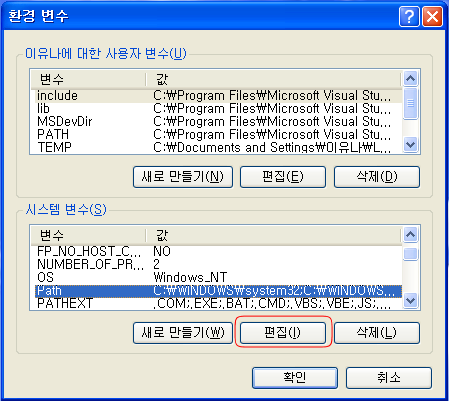
Task: Click the 삭제(L) system variable button
Action: (x=377, y=333)
